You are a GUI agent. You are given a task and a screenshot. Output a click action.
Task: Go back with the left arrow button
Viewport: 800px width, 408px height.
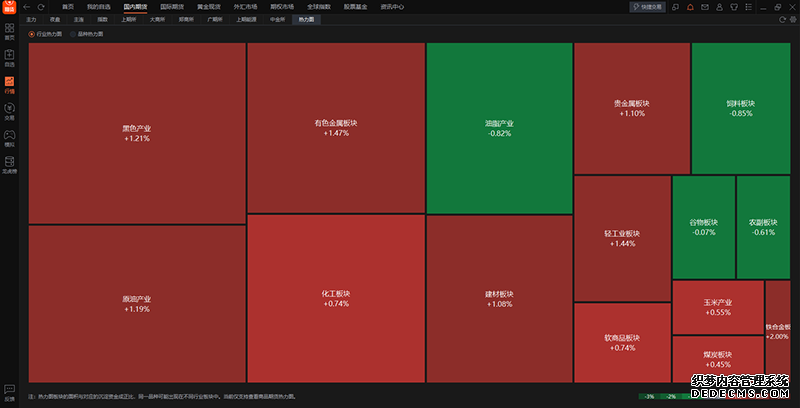25,7
